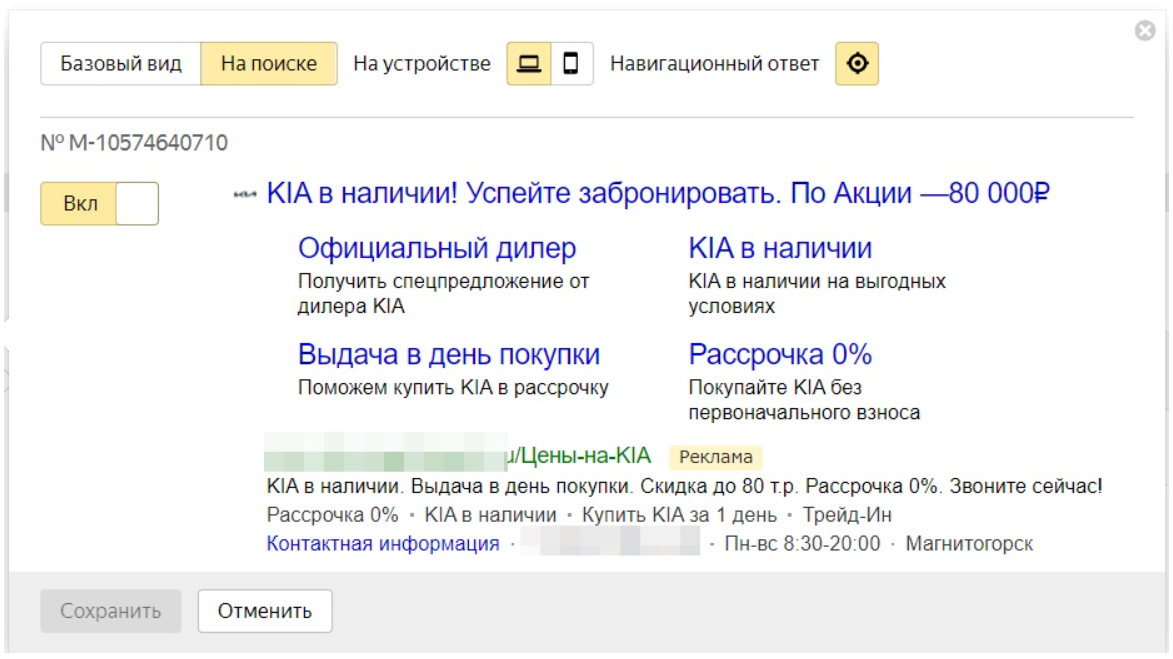1173x659 pixels.
Task: Open the KIA в наличии ad headline
Action: [658, 194]
